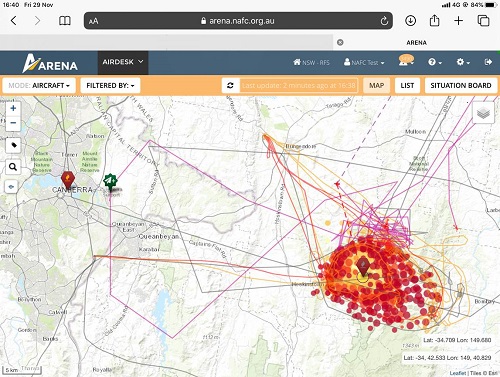This screenshot has width=500, height=377.
Task: Select the green aircraft marker near Canberra
Action: [x=110, y=182]
